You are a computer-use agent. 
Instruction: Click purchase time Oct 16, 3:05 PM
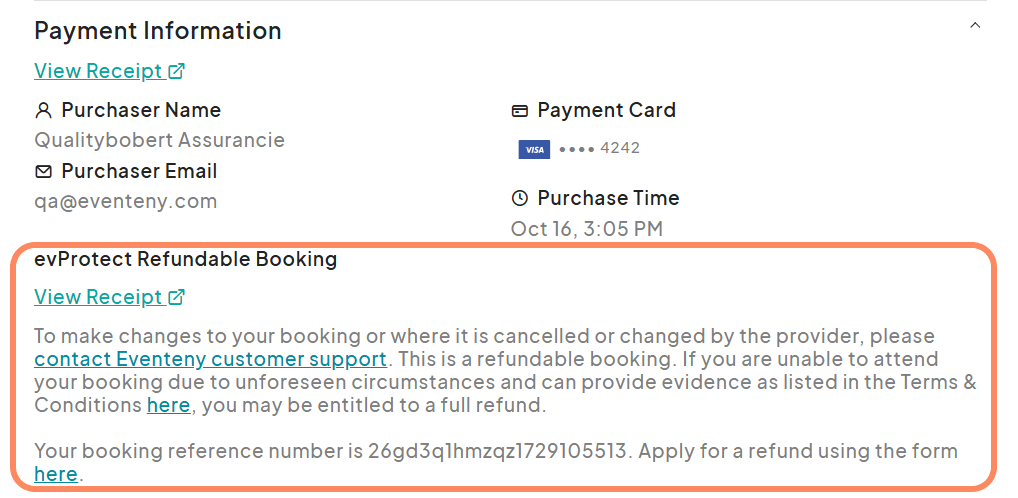point(586,229)
